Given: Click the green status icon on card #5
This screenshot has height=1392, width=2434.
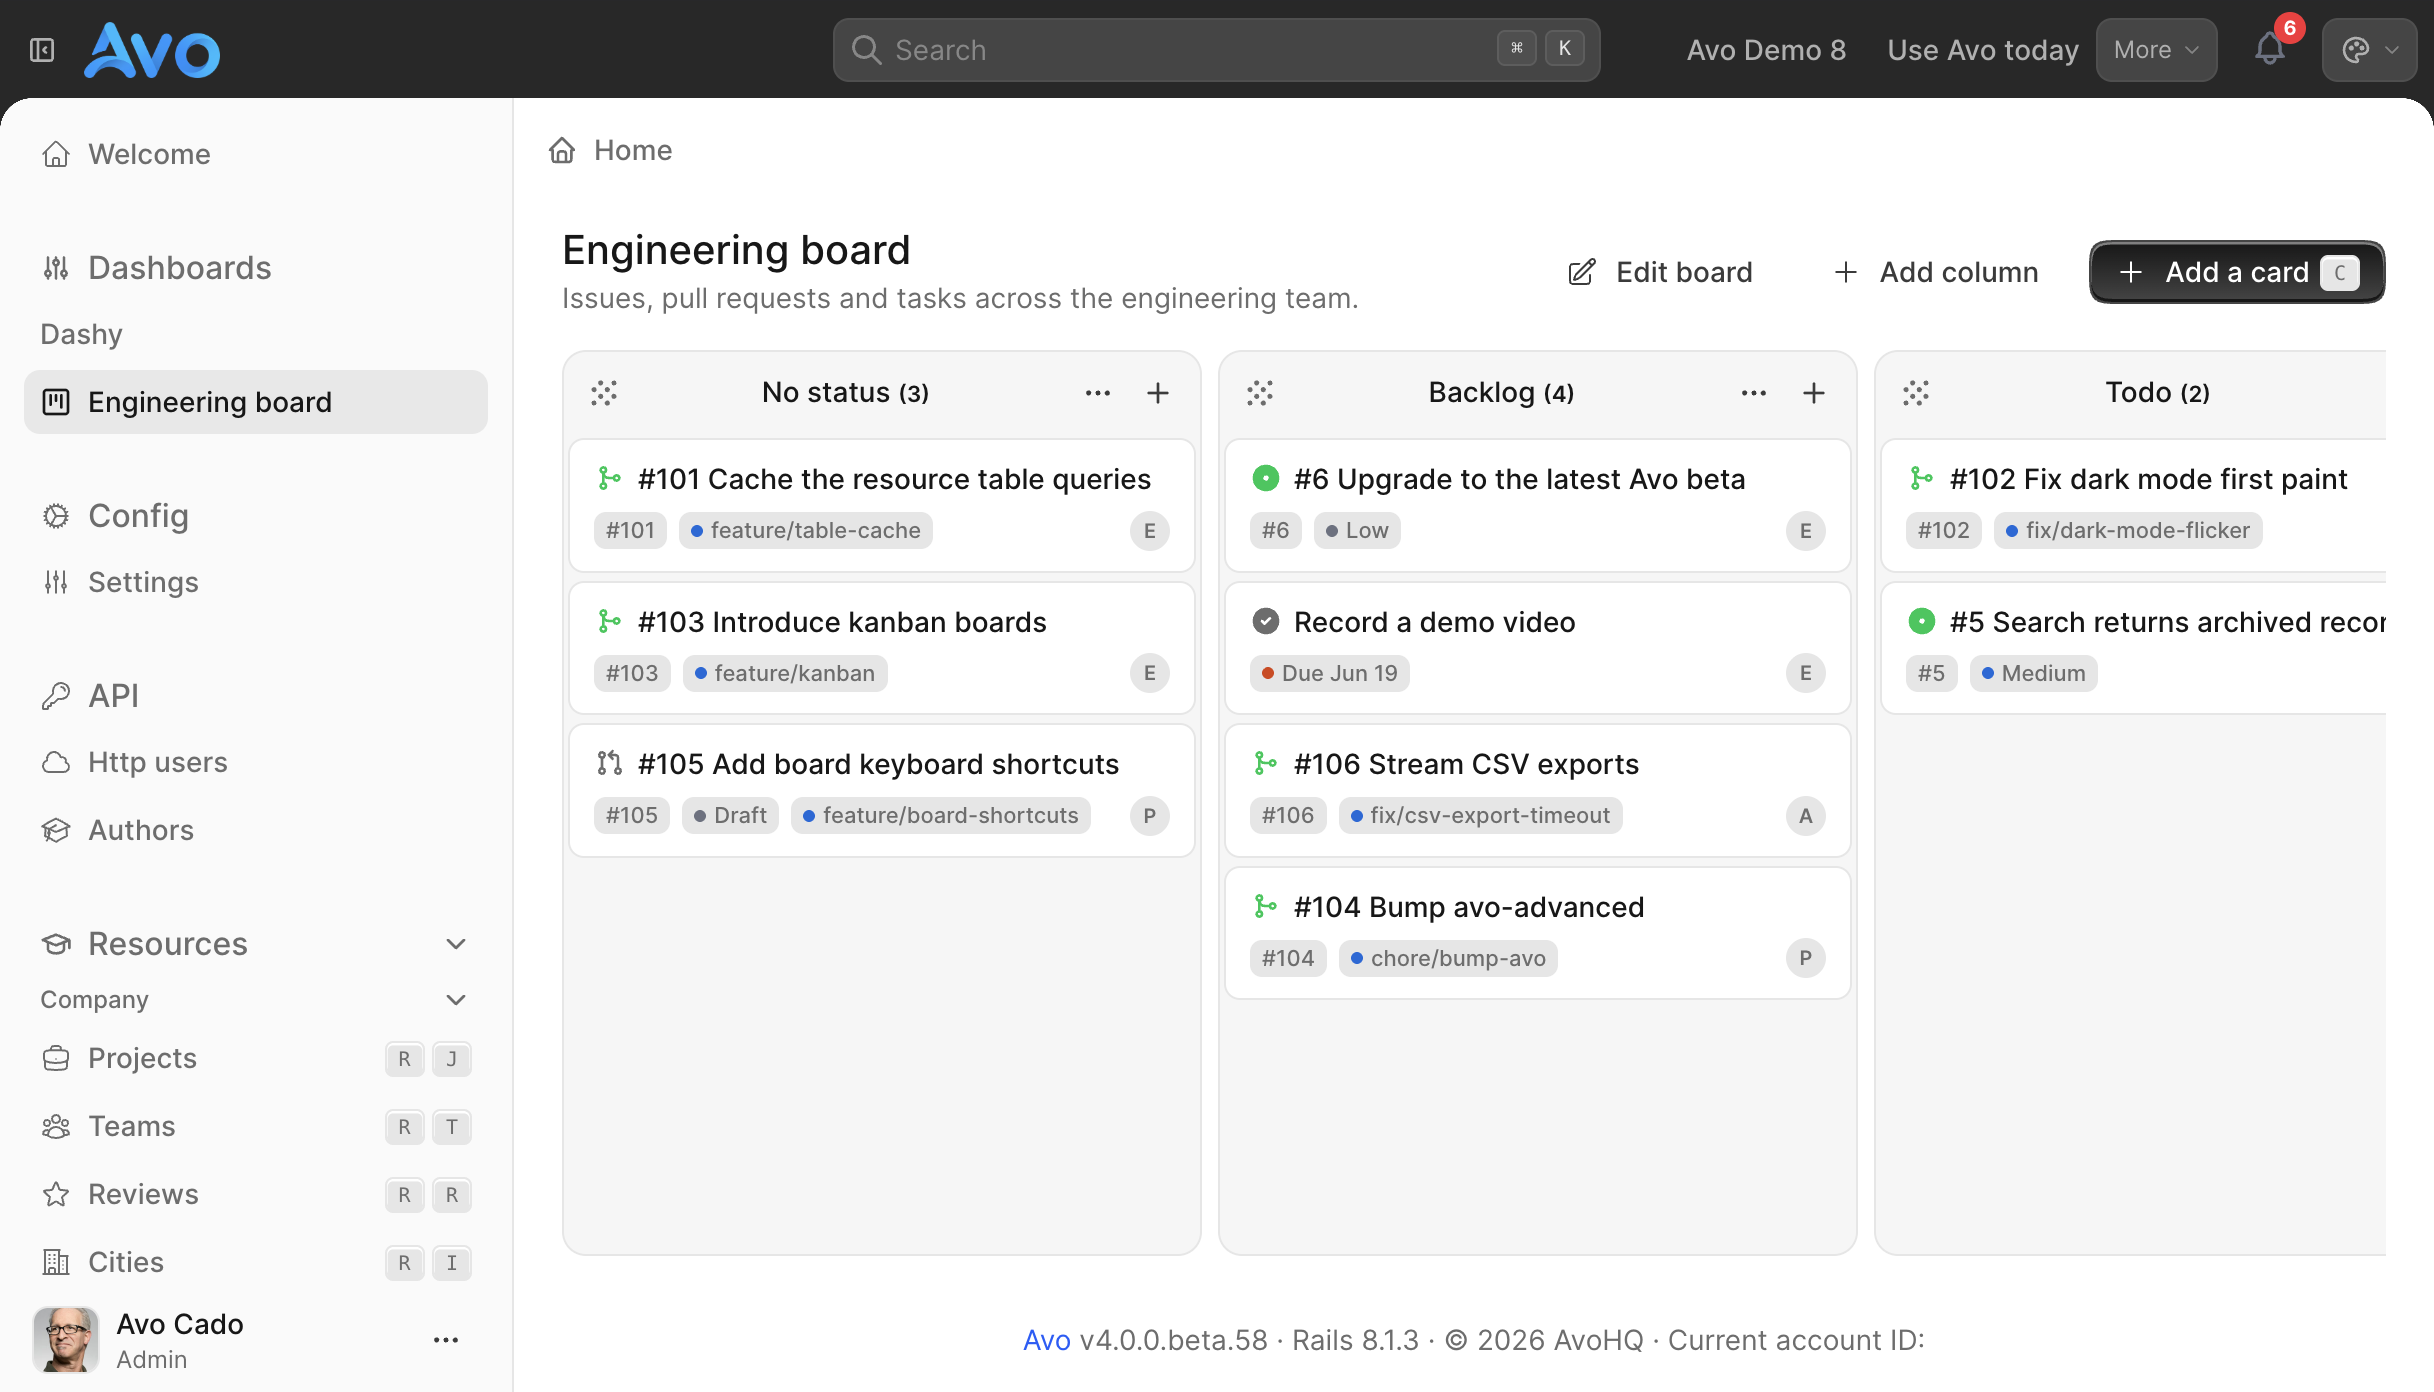Looking at the screenshot, I should 1922,622.
